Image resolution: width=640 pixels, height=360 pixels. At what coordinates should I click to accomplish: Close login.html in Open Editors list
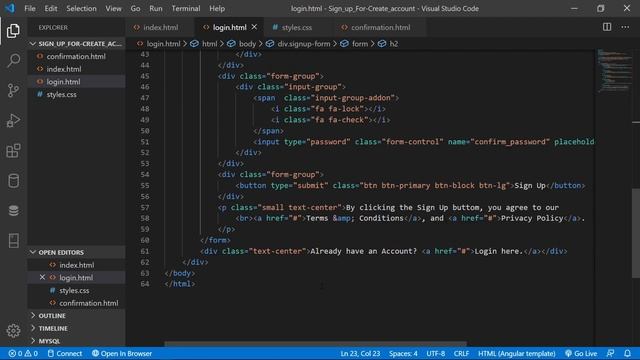42,278
